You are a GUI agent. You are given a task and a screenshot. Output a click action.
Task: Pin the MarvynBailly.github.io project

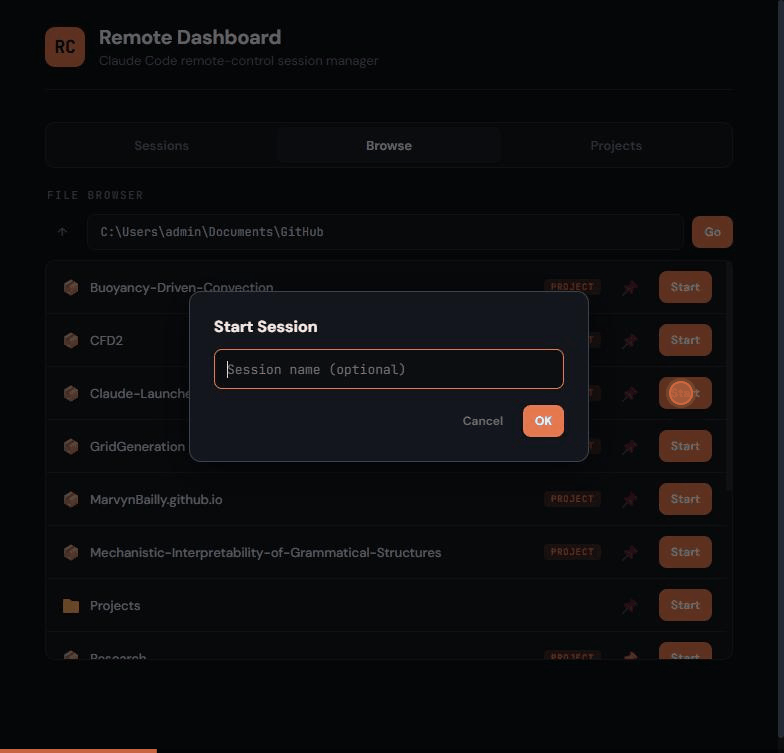[x=629, y=500]
